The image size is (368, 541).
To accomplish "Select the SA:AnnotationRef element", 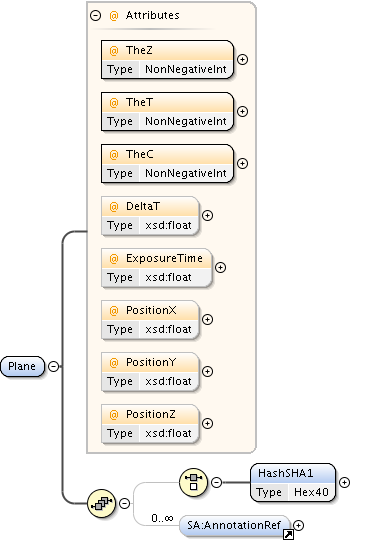I will pyautogui.click(x=235, y=525).
